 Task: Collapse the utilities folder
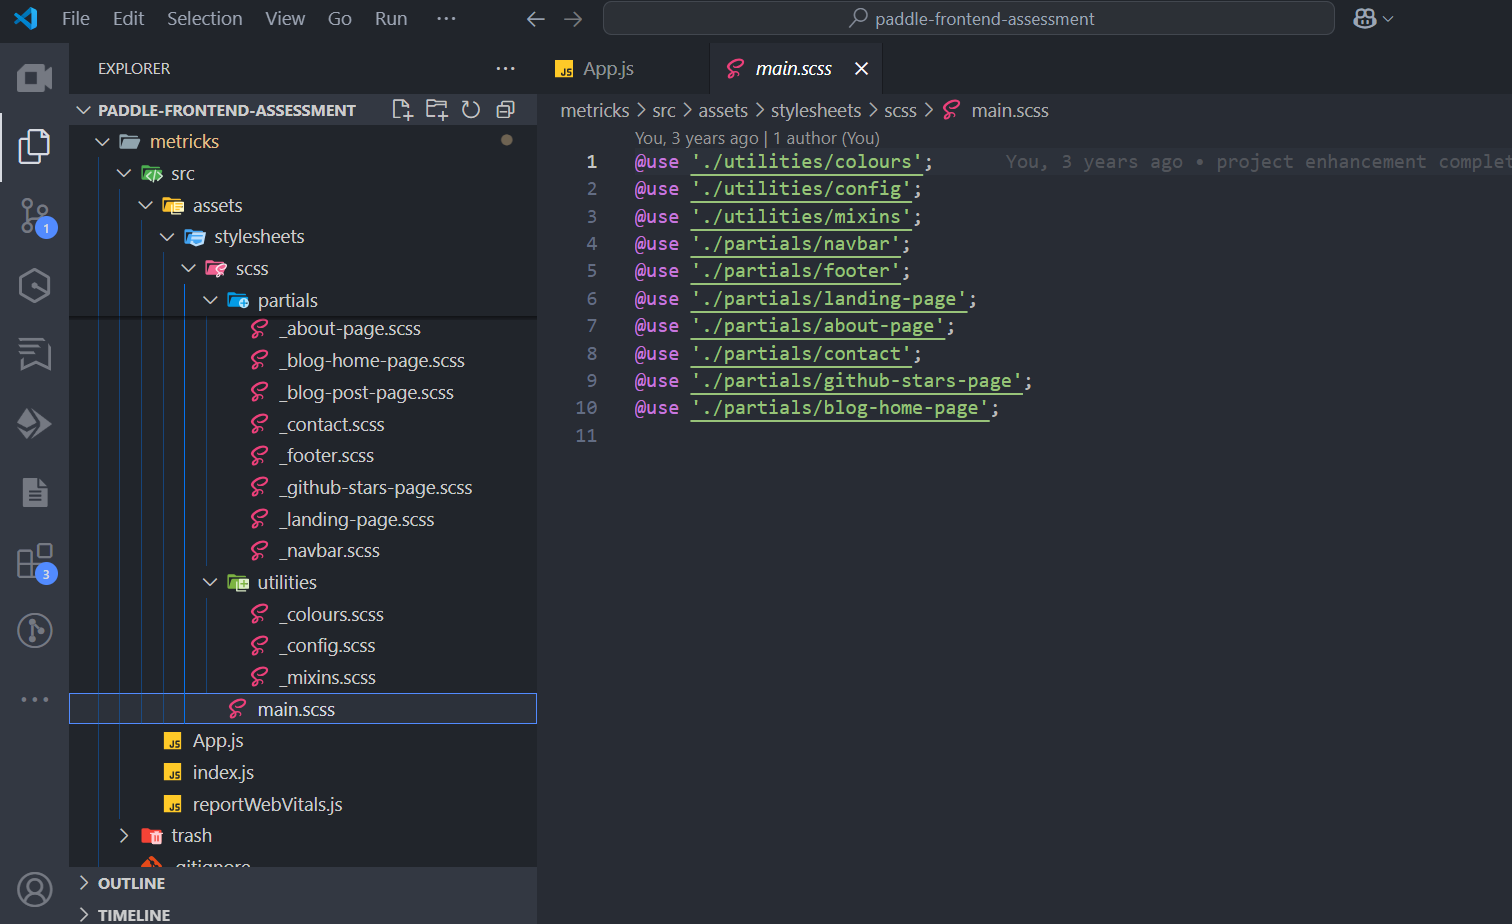point(286,583)
